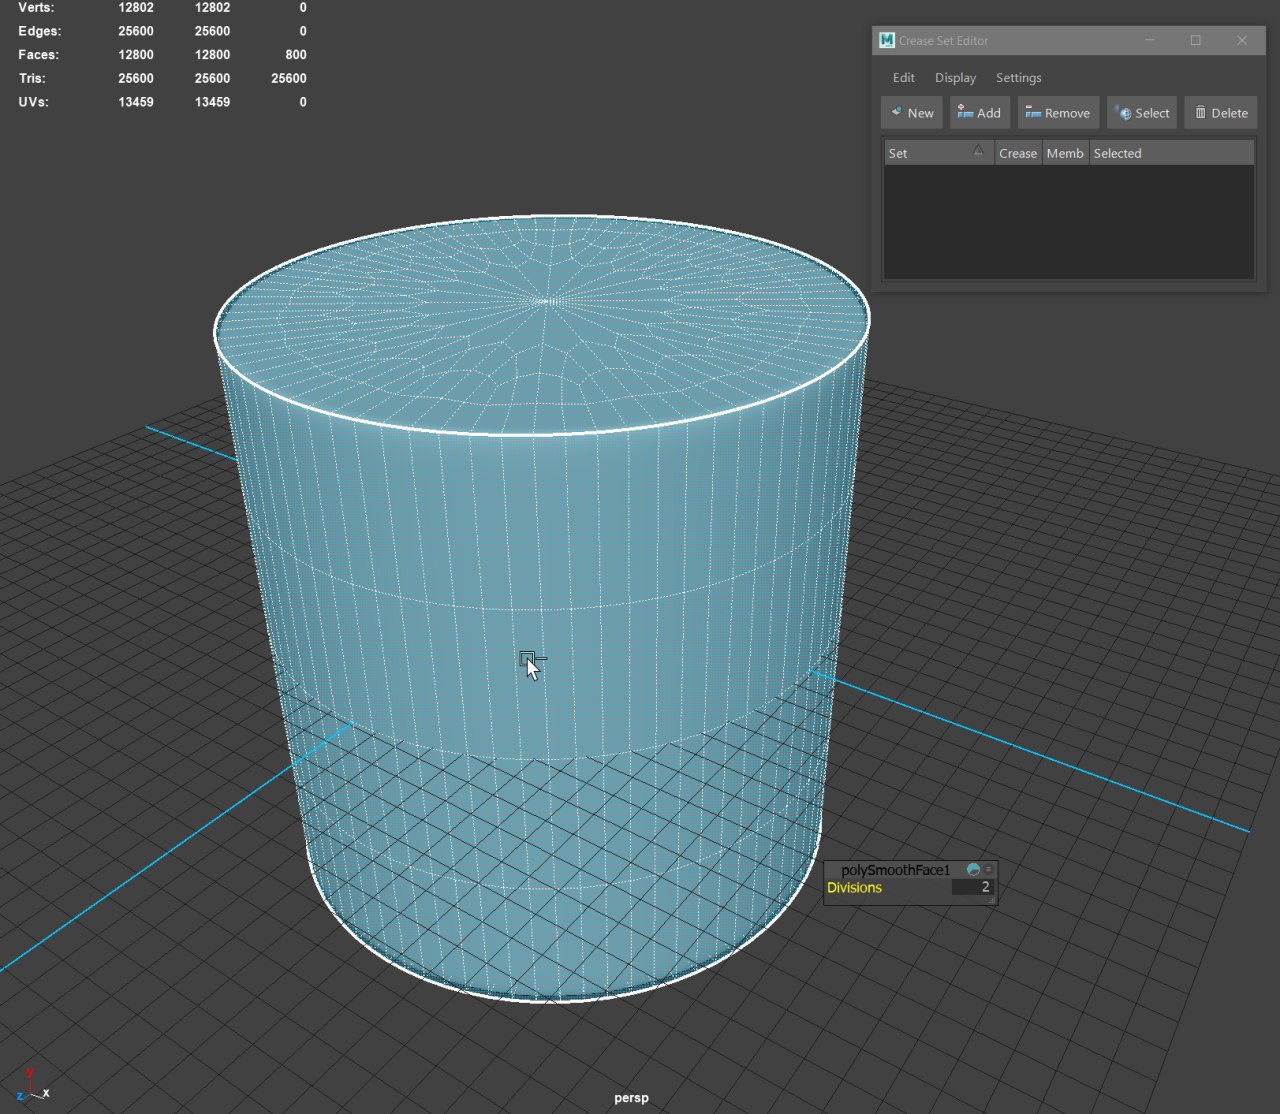Screen dimensions: 1280x1114
Task: Click the Faces: heads-up label
Action: (x=38, y=55)
